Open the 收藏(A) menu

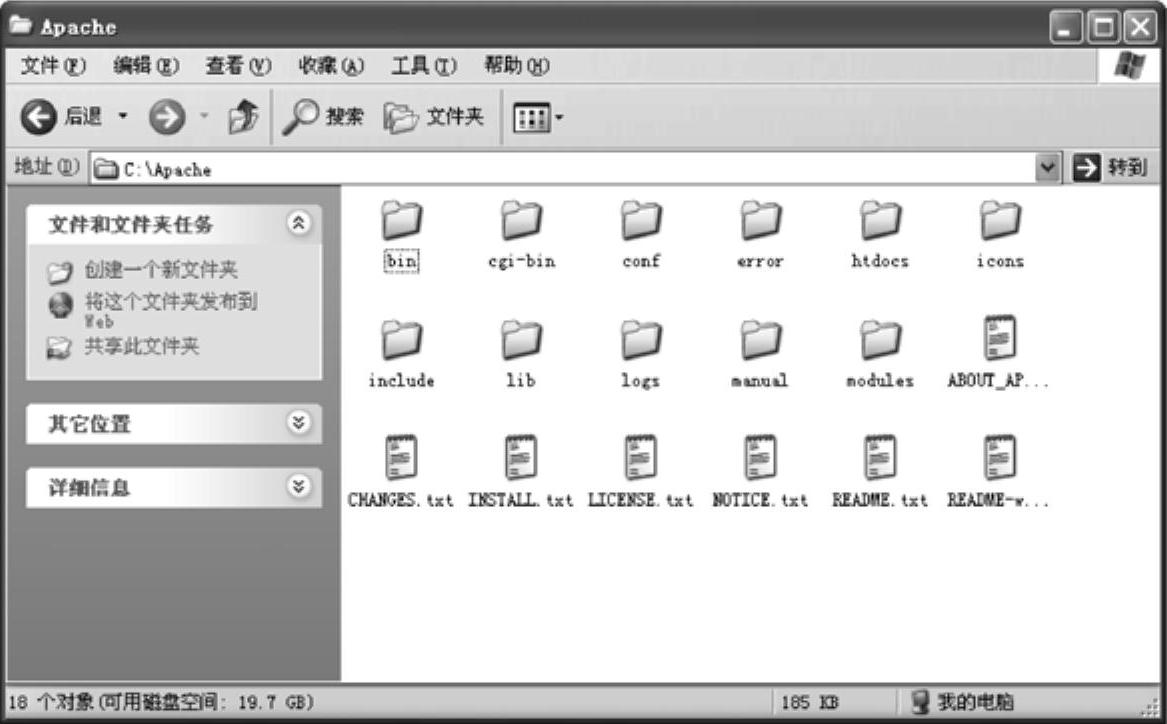(x=331, y=65)
